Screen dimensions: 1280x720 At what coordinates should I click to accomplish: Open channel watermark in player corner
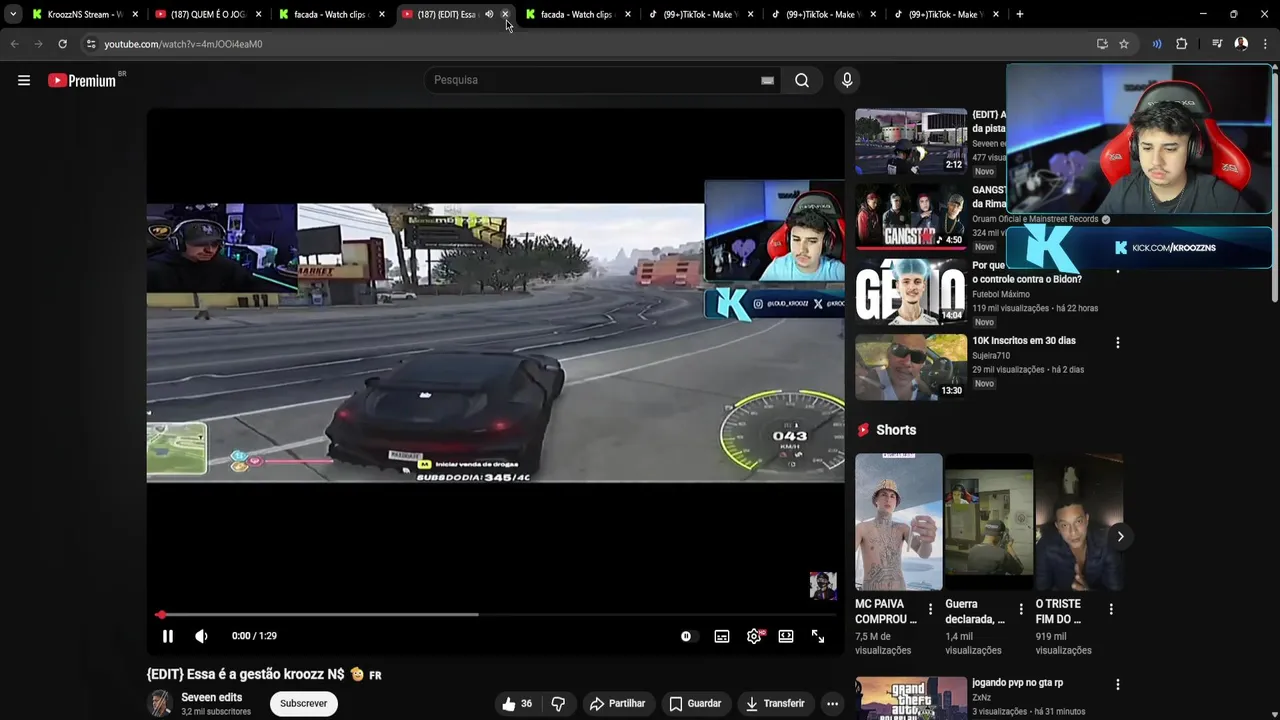tap(822, 585)
